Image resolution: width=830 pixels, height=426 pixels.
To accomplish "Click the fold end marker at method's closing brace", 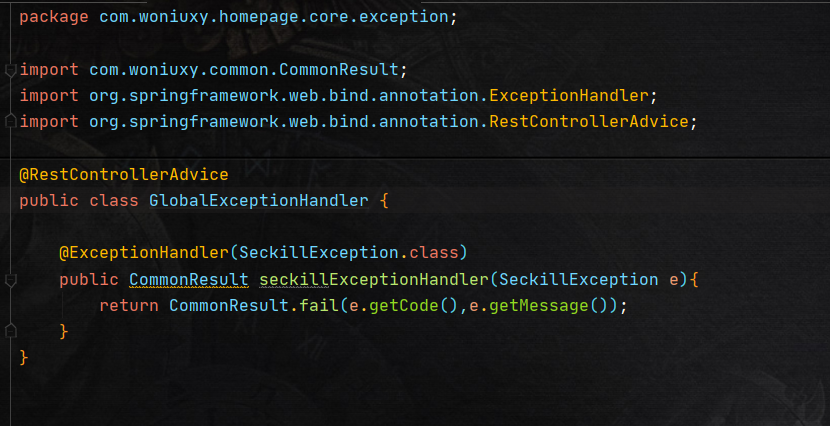I will (x=10, y=331).
